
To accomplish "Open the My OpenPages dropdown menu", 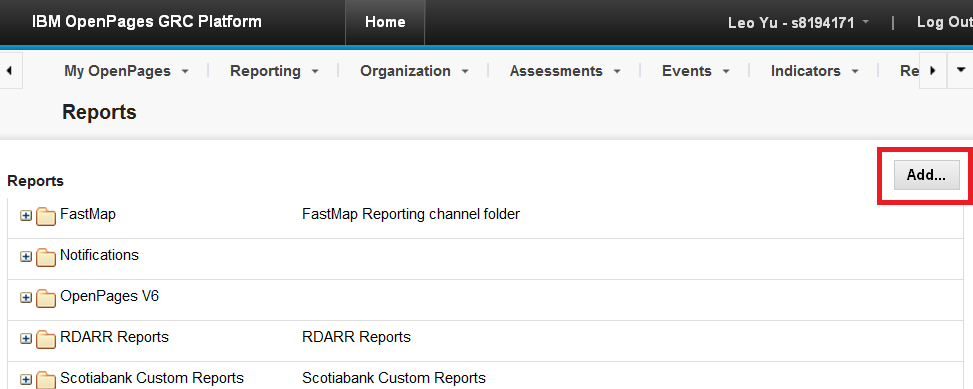I will (x=126, y=71).
